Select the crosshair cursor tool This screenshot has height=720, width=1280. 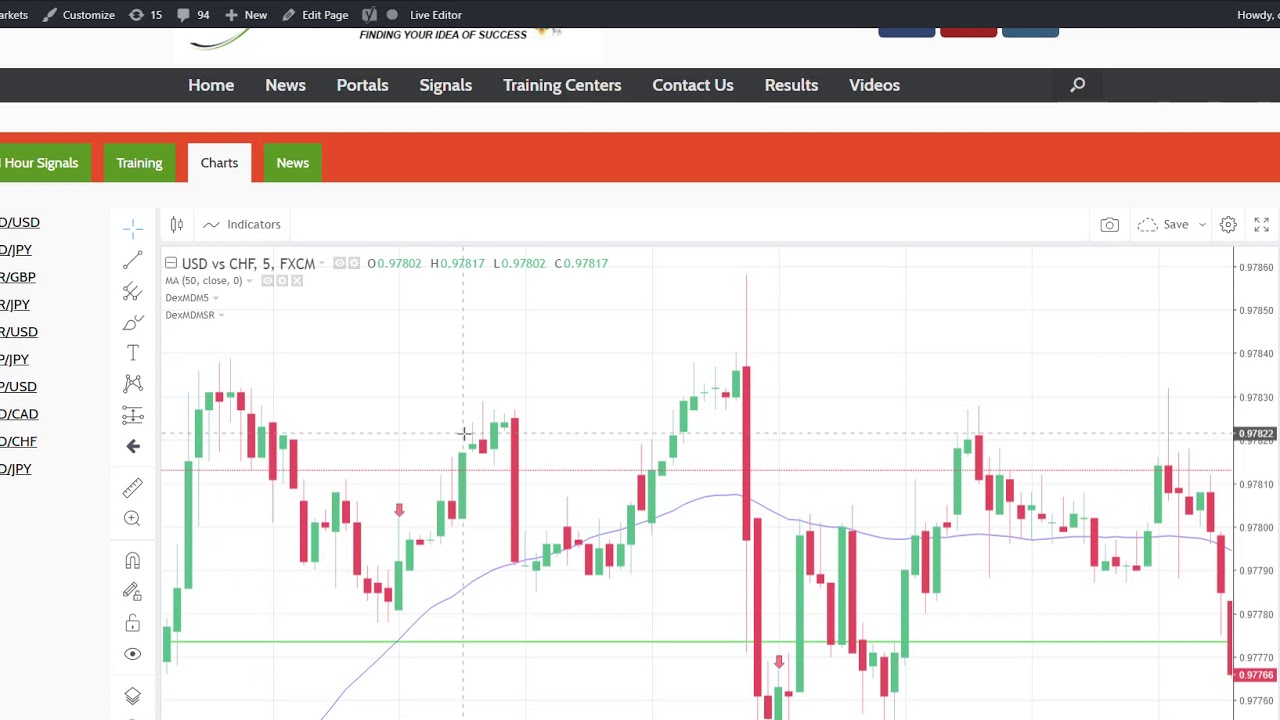pos(133,229)
